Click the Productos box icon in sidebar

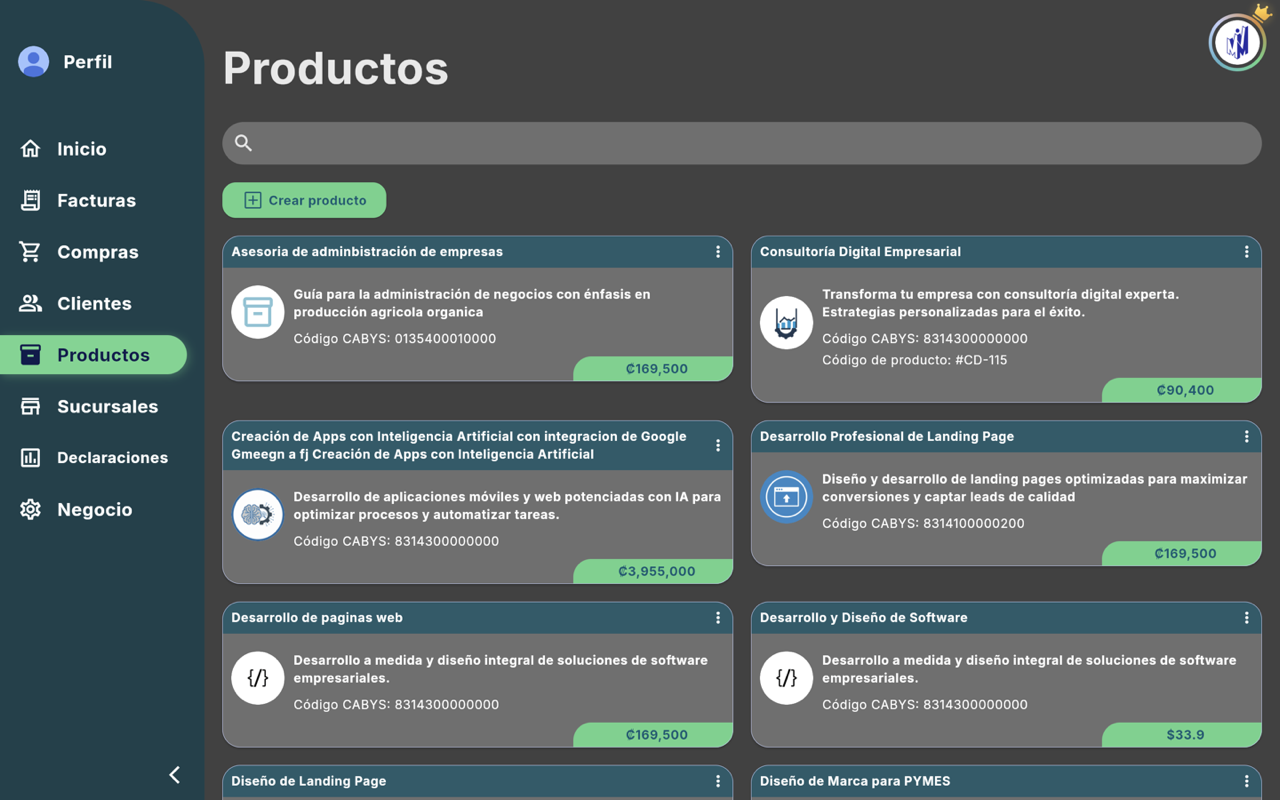point(31,355)
